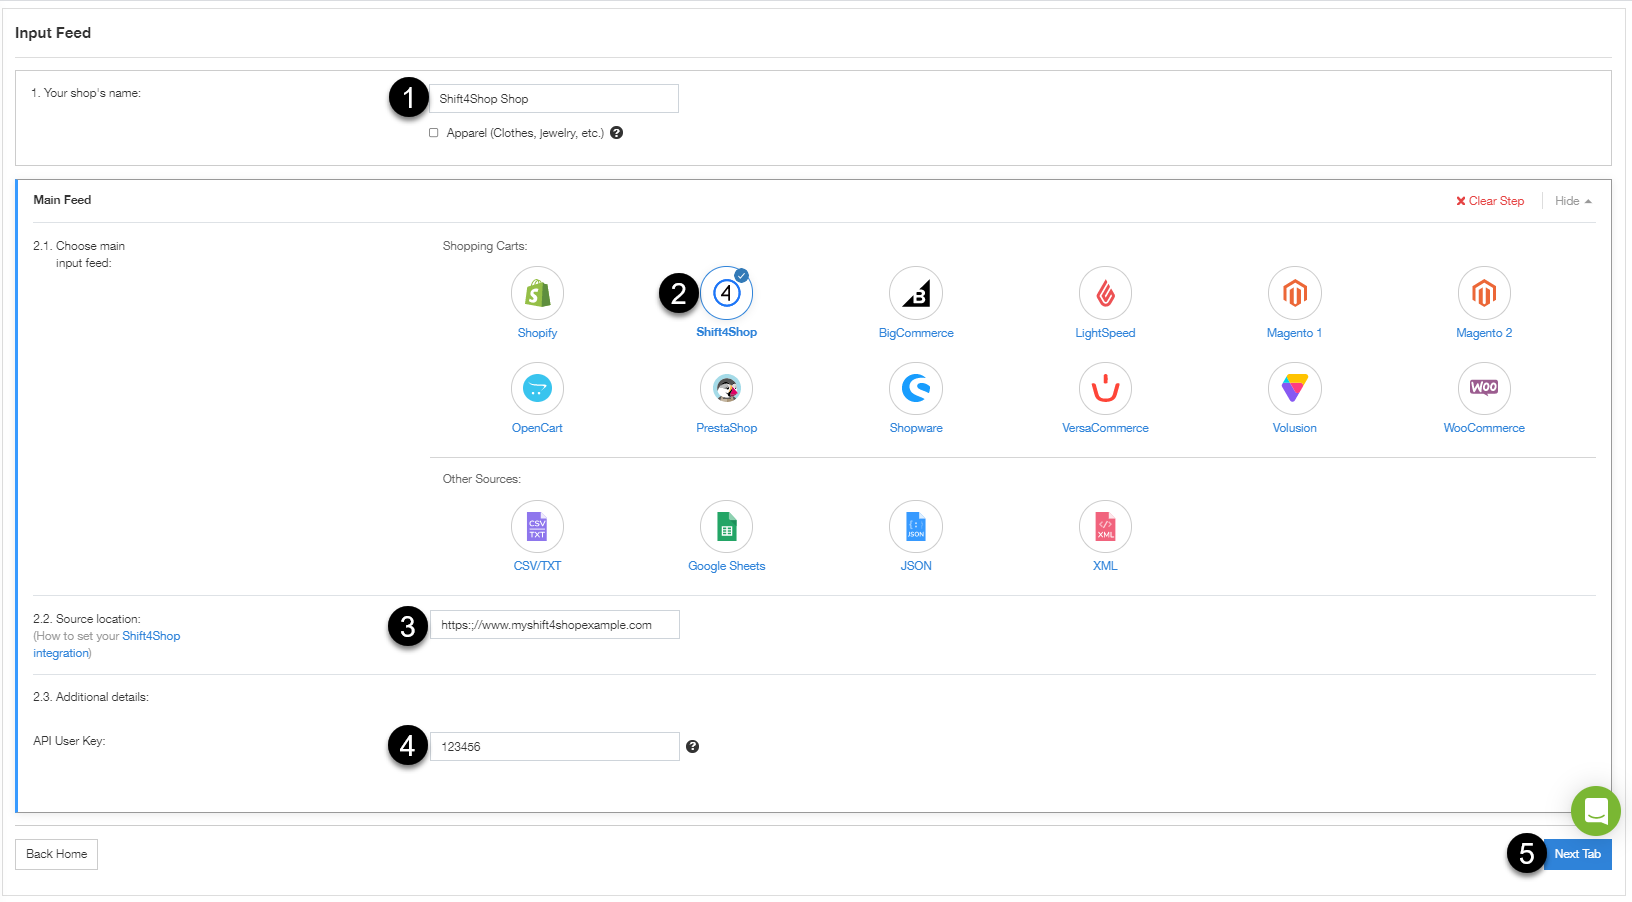Viewport: 1632px width, 902px height.
Task: Choose the XML source icon
Action: tap(1105, 526)
